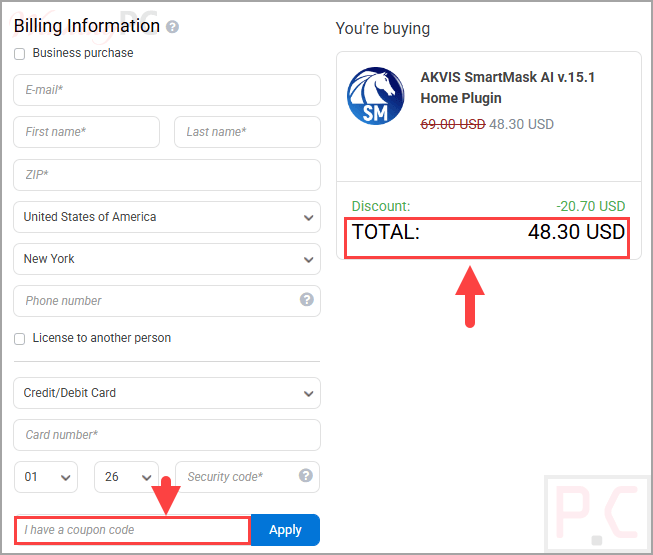Image resolution: width=653 pixels, height=555 pixels.
Task: Click the Phone number input field
Action: pos(167,301)
